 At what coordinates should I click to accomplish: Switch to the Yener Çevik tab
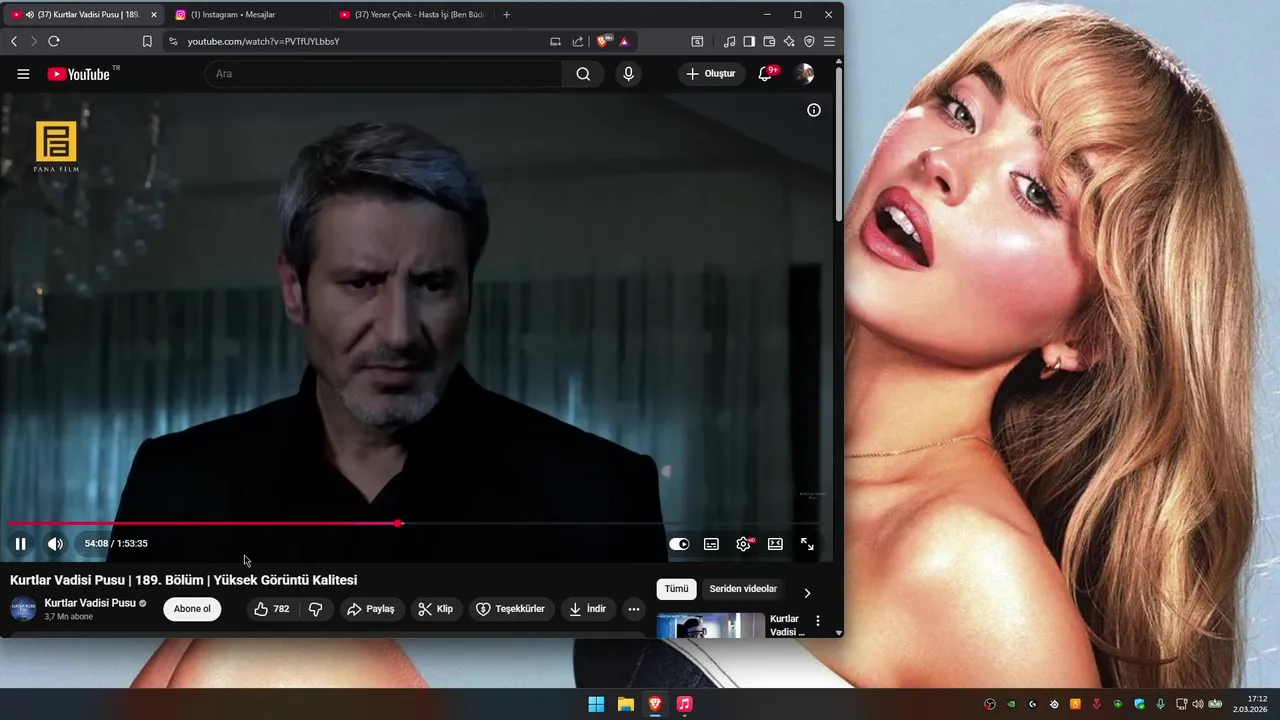(x=412, y=15)
